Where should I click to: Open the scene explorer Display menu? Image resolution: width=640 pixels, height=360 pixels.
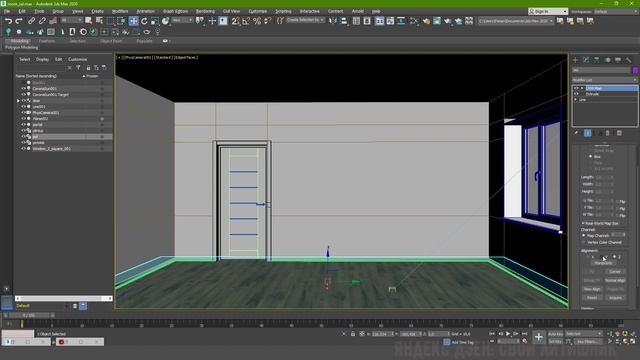click(x=42, y=59)
